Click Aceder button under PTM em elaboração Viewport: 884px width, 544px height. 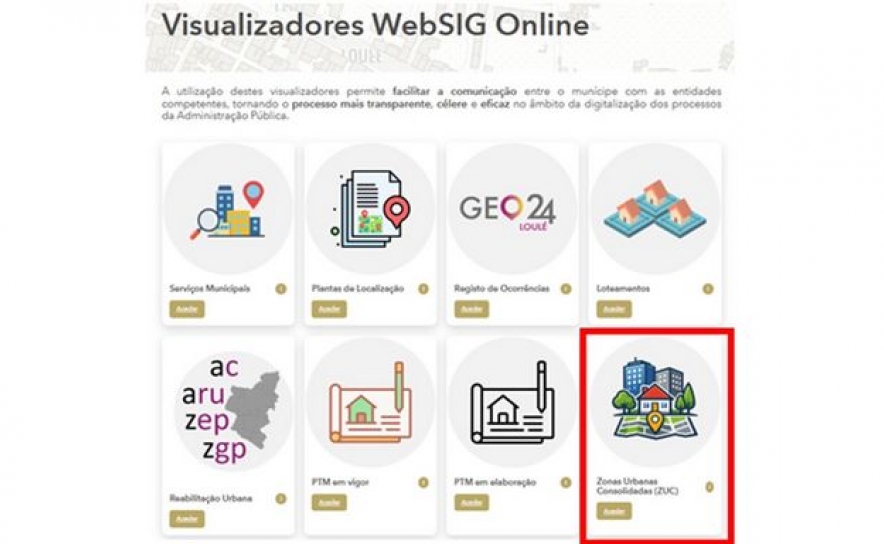tap(471, 502)
